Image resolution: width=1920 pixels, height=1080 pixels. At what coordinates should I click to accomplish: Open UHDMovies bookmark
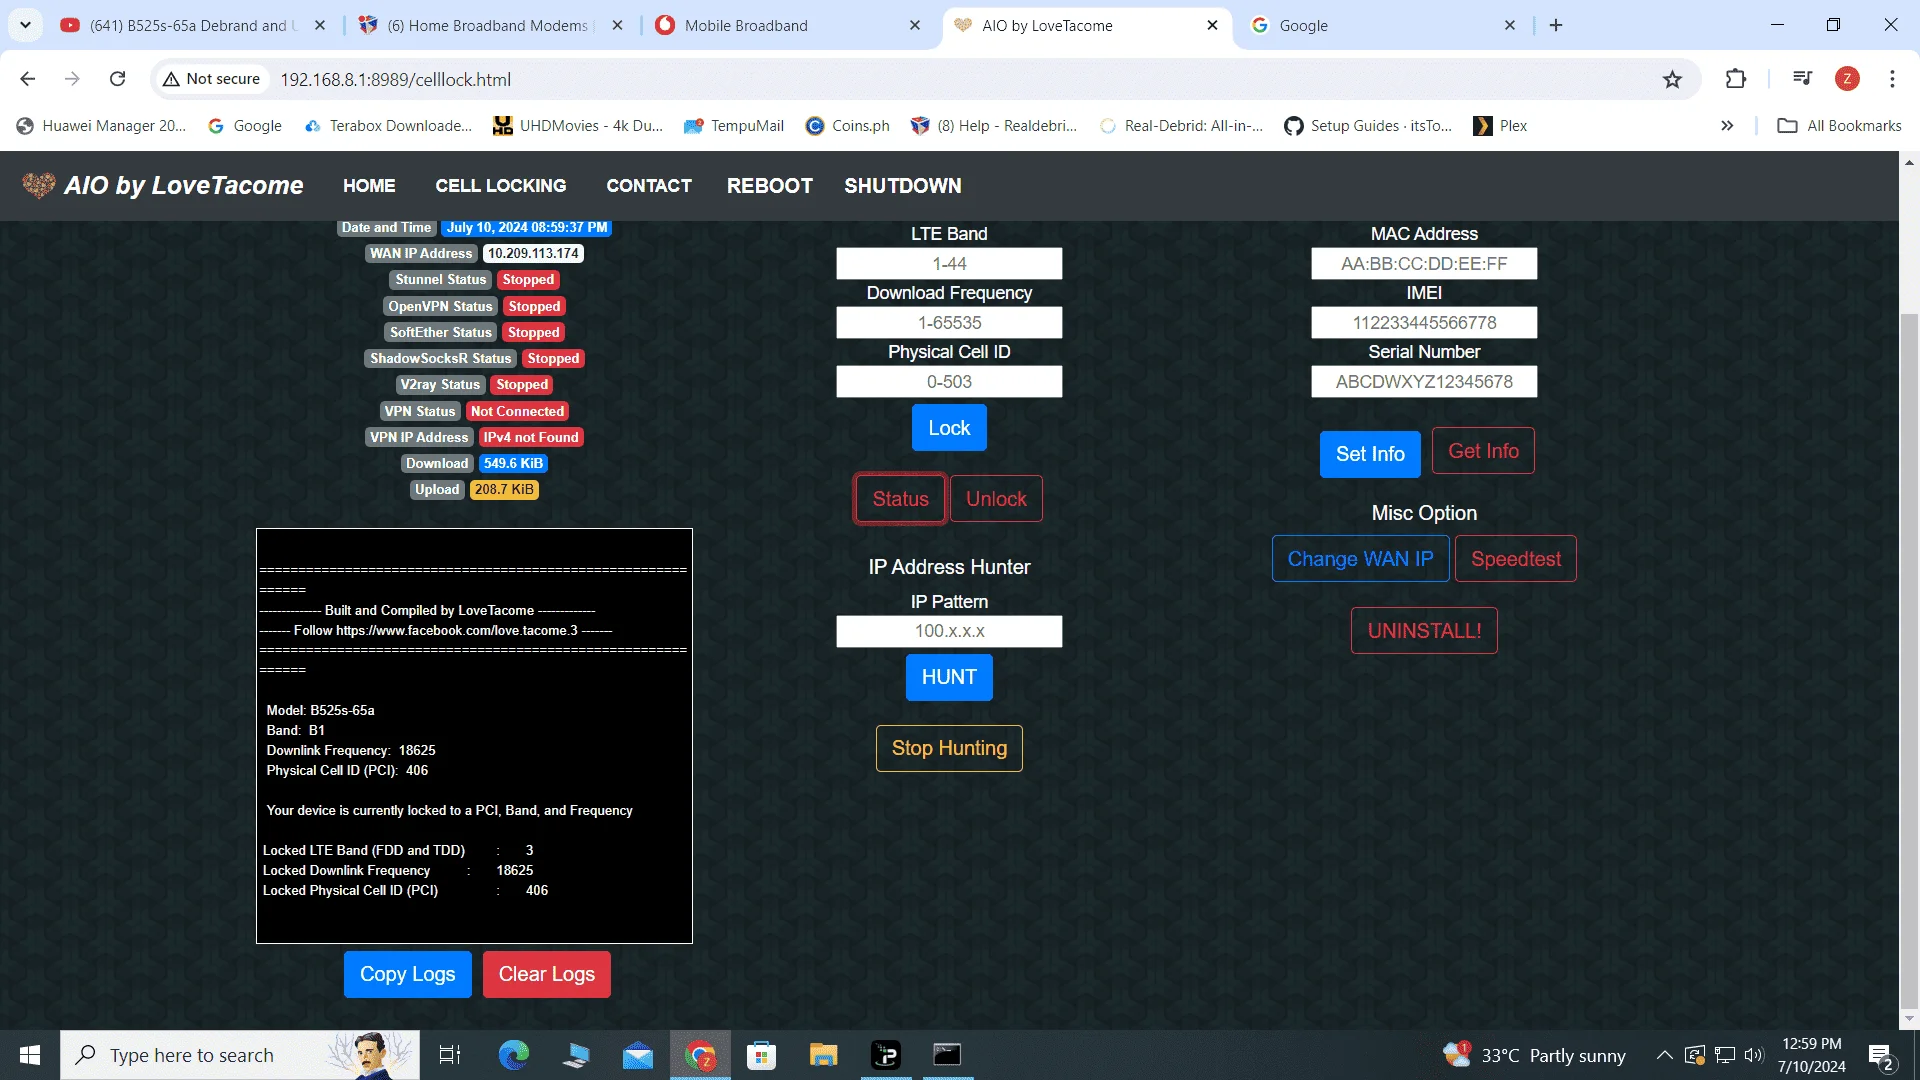coord(578,125)
